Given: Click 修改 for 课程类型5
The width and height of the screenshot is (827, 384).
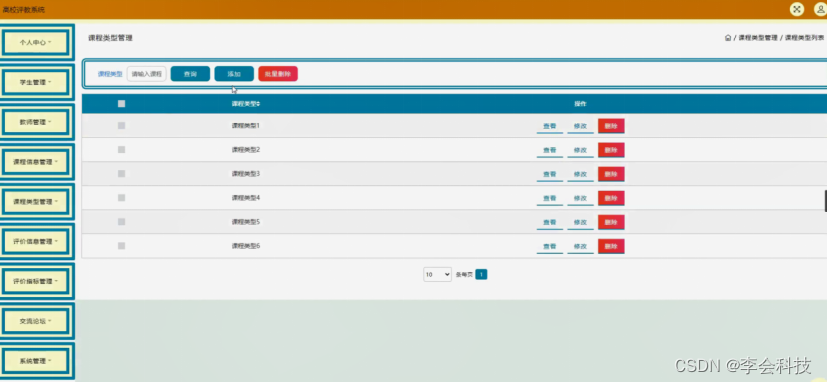Looking at the screenshot, I should click(580, 223).
